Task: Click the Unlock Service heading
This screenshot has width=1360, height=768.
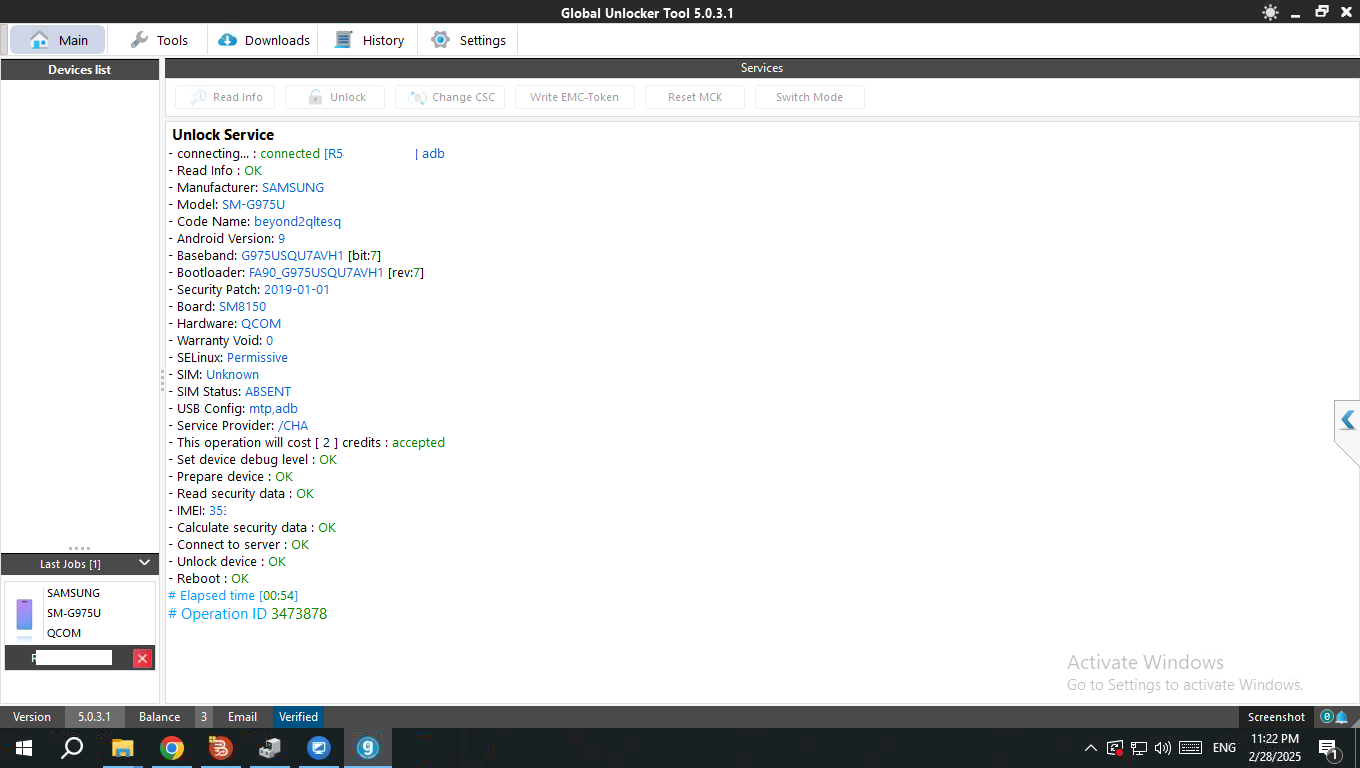Action: pos(223,135)
